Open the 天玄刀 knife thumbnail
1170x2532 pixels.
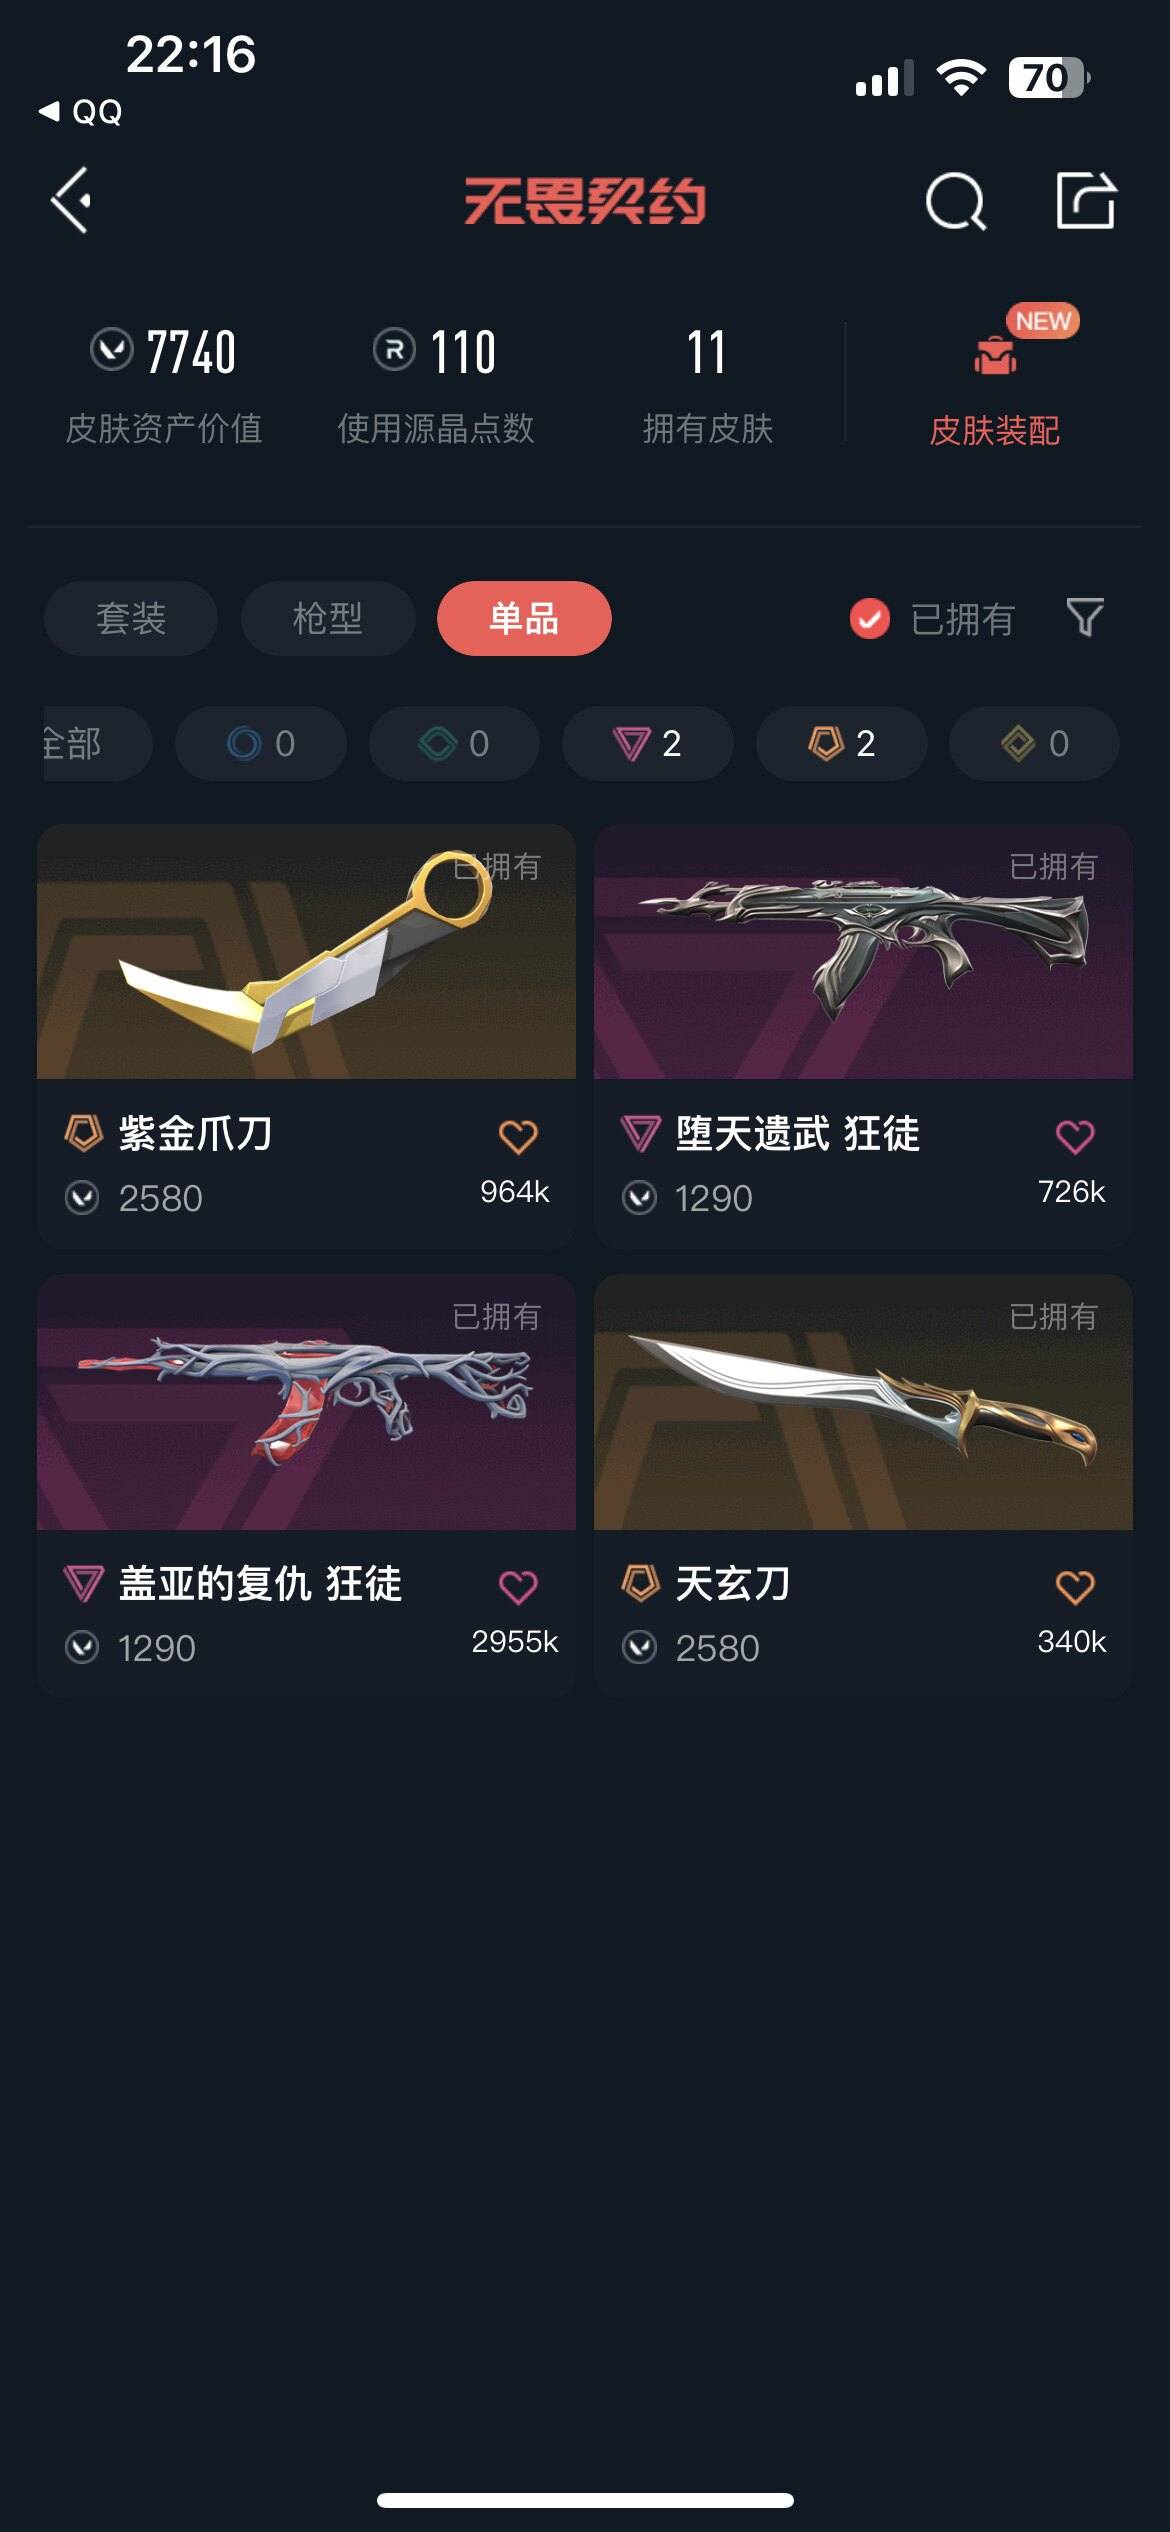(863, 1402)
